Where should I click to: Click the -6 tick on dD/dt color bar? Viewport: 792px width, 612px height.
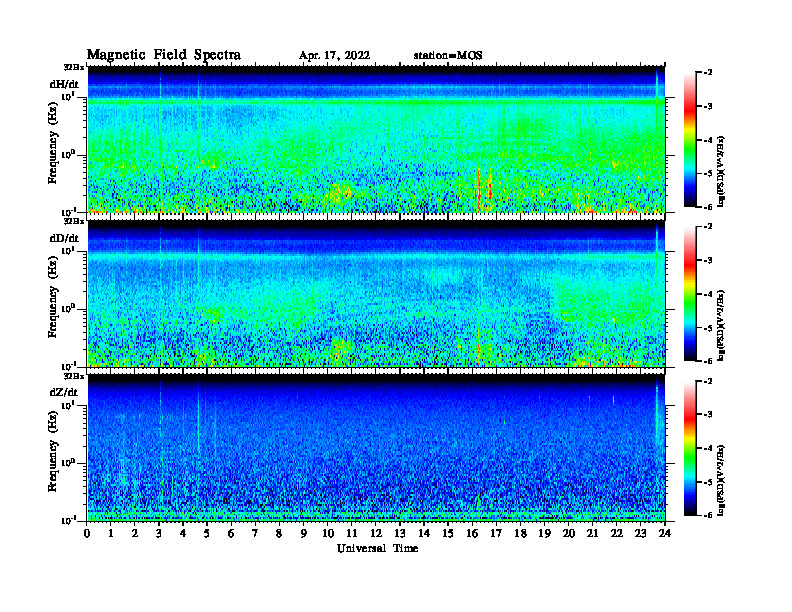[x=708, y=361]
